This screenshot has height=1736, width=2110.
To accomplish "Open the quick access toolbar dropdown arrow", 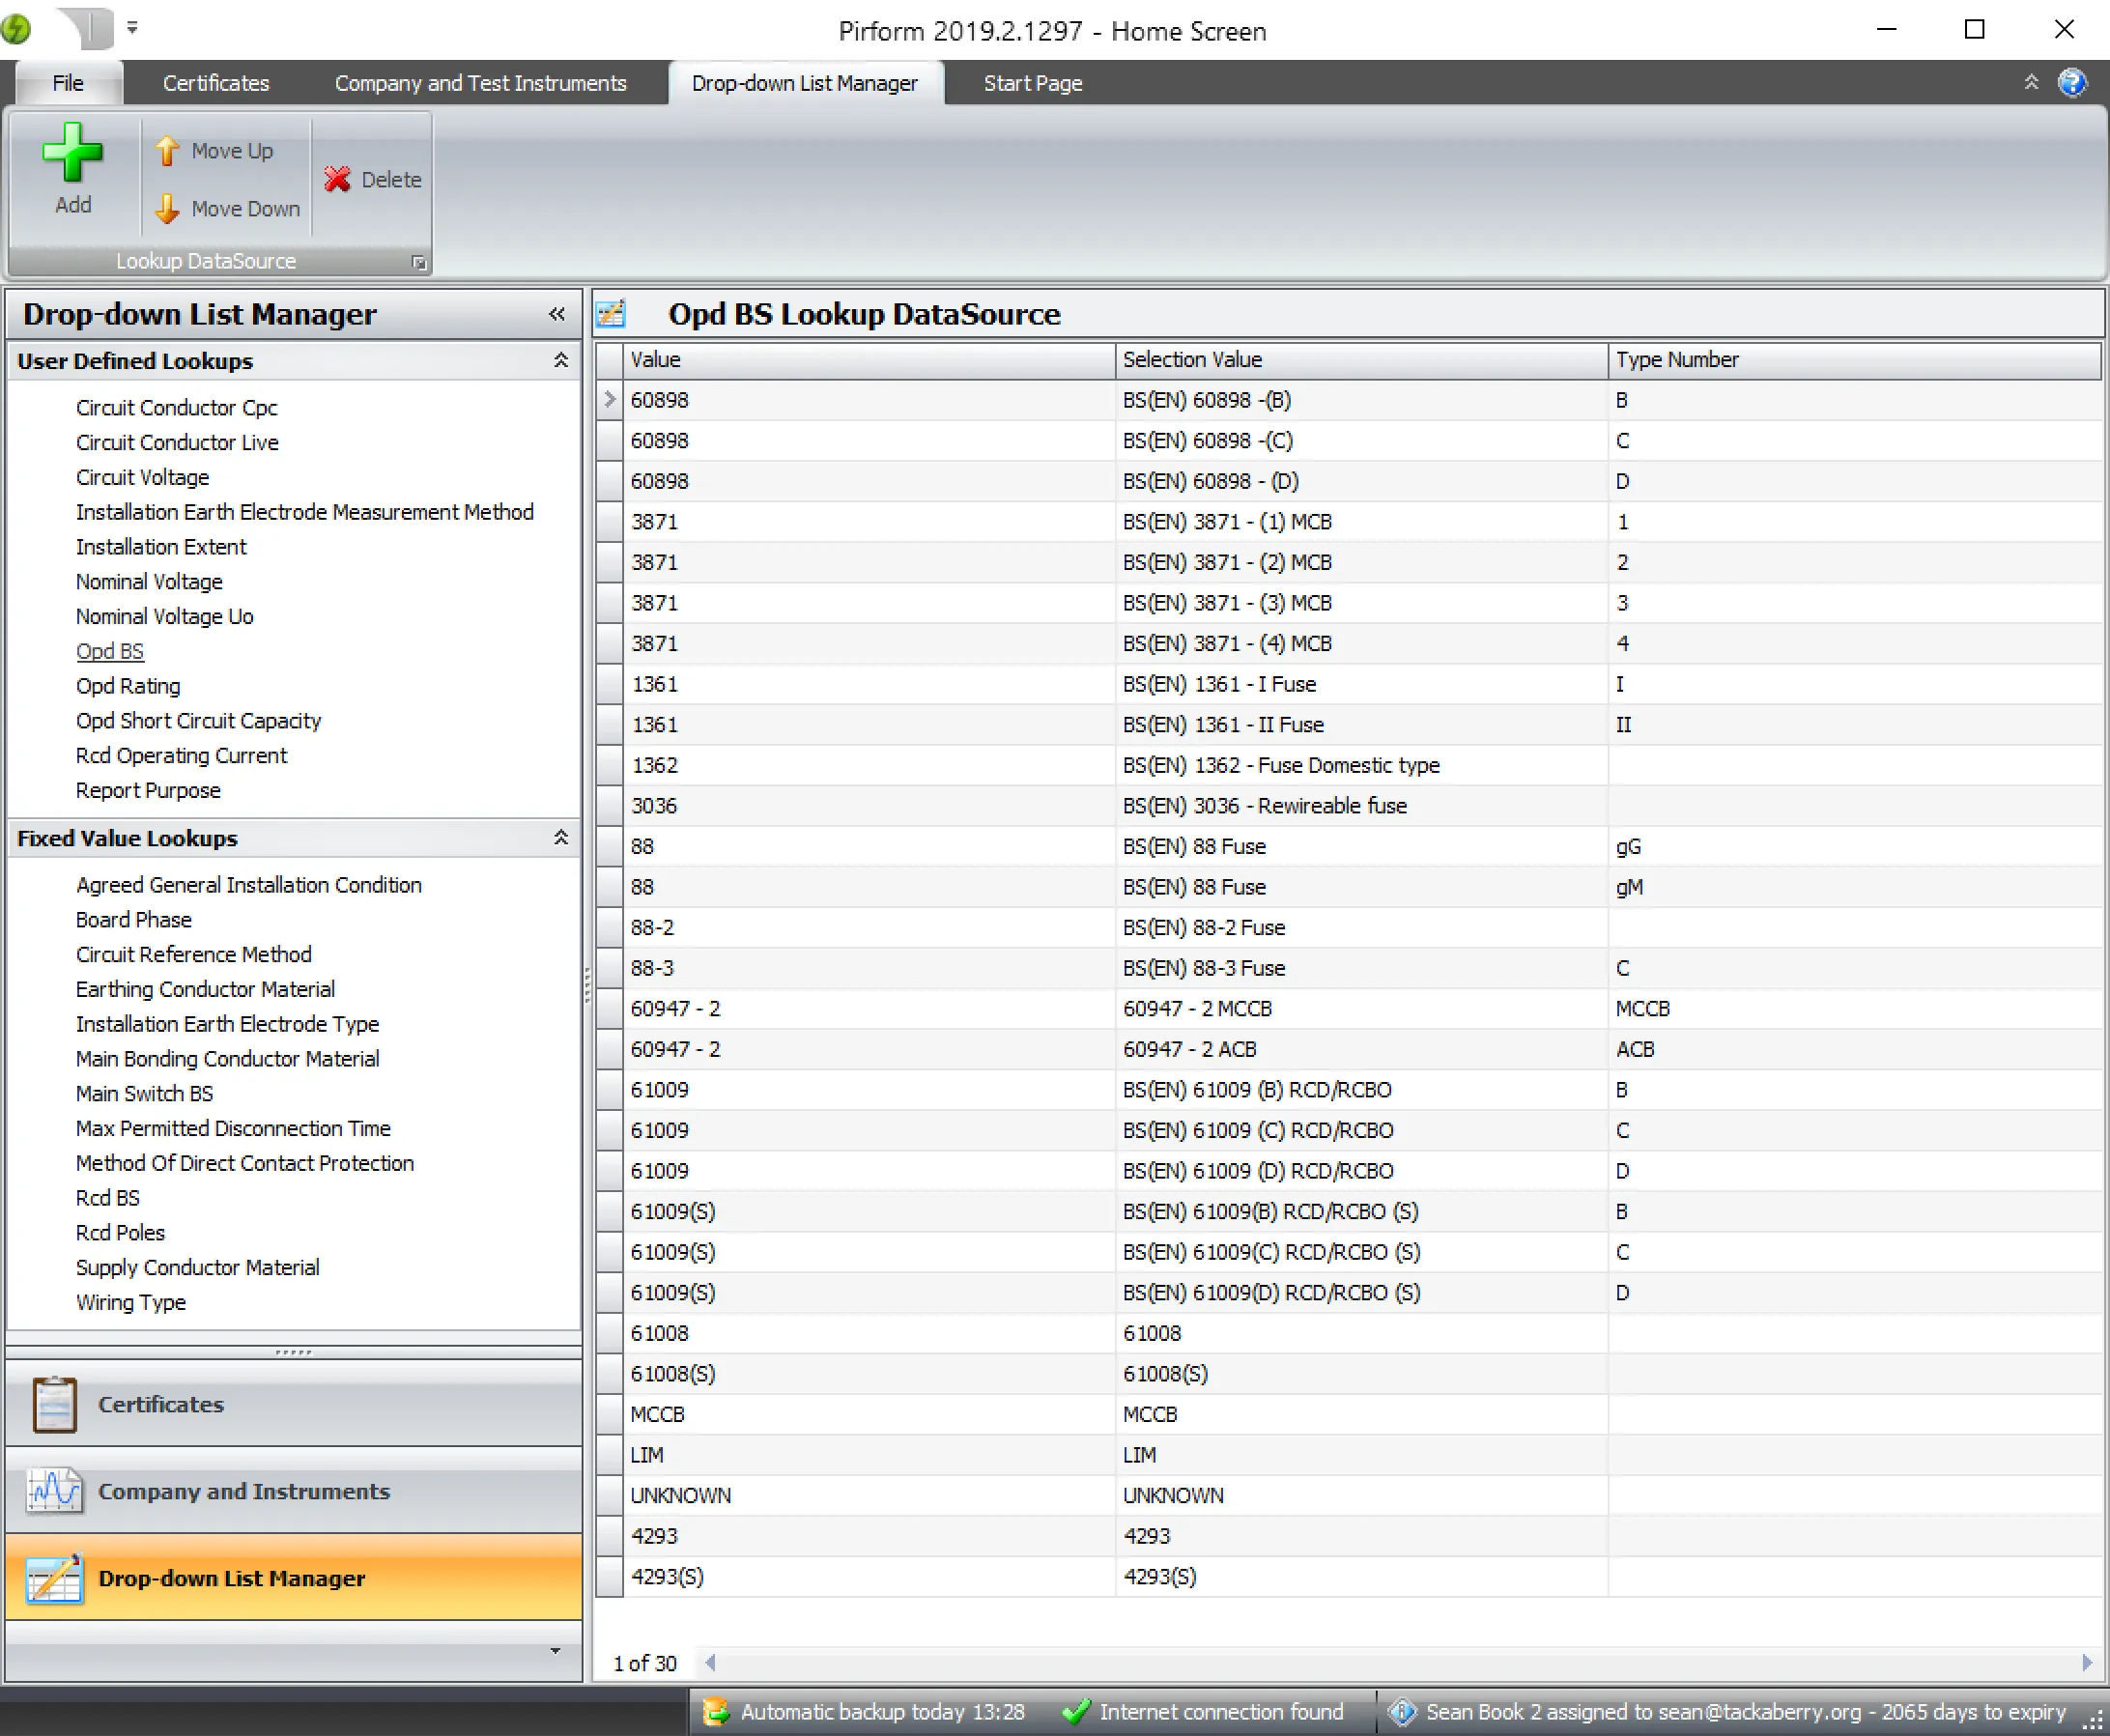I will pos(133,27).
